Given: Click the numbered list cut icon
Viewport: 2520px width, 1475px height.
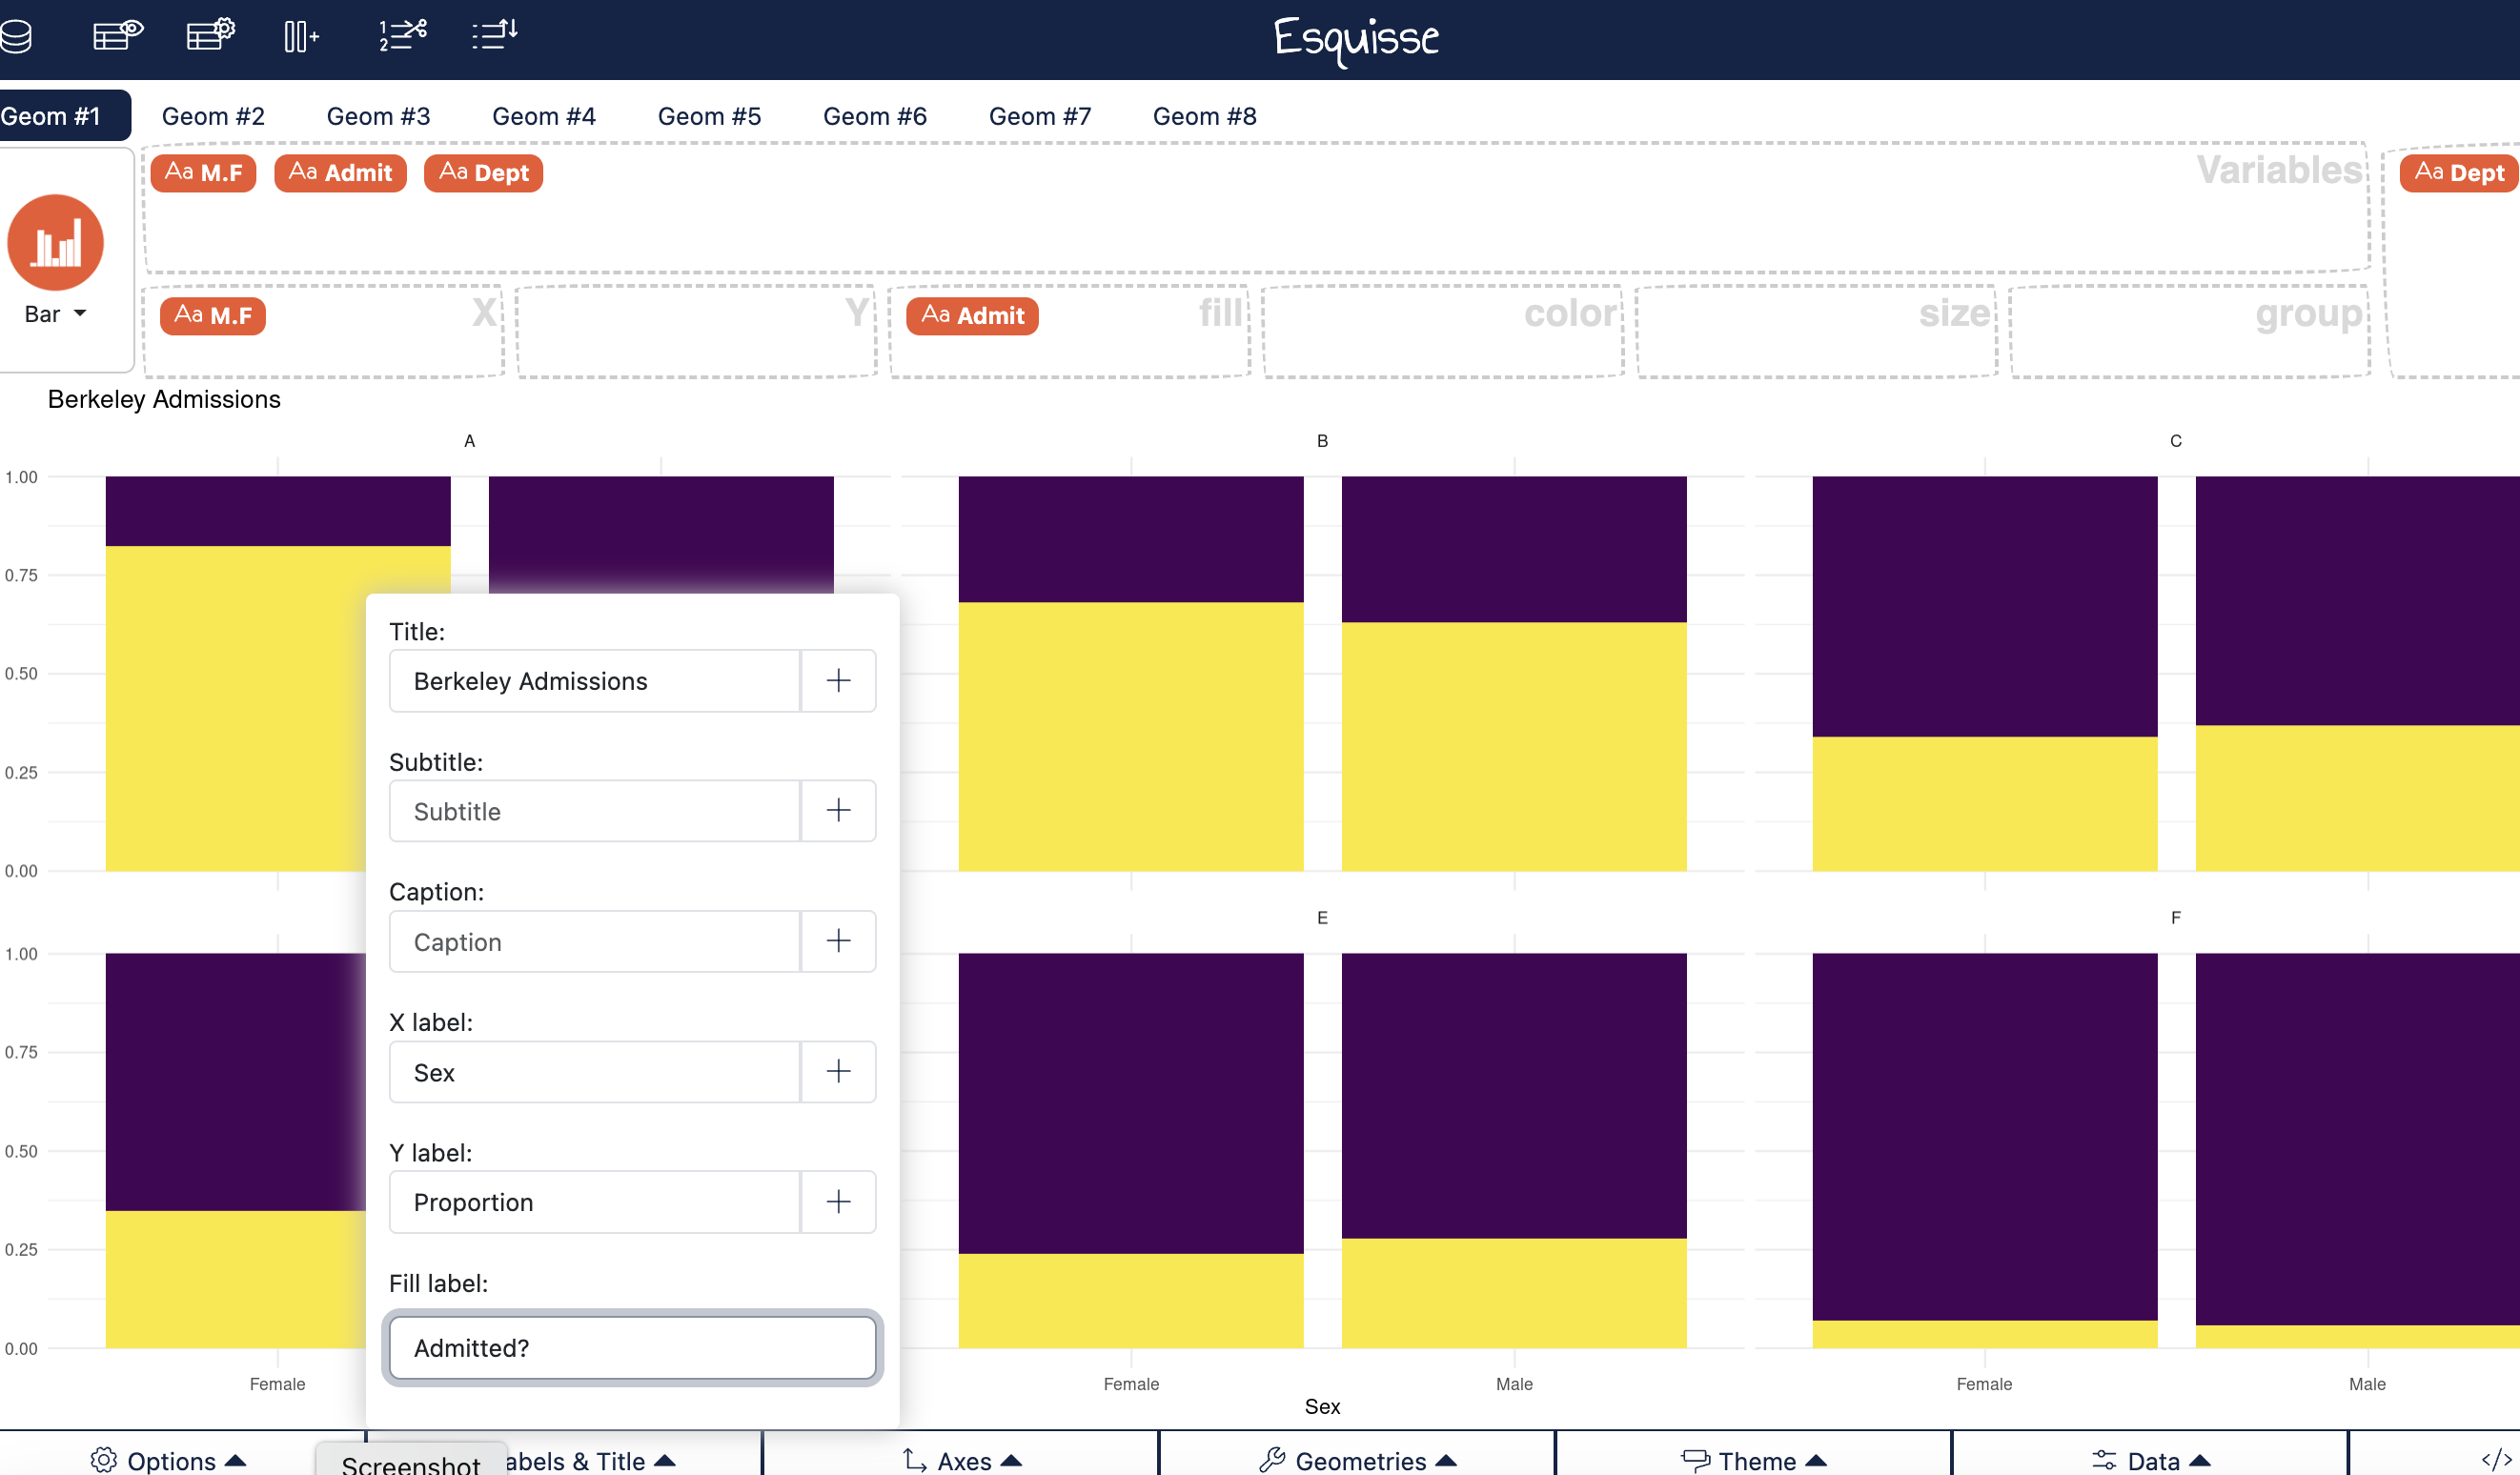Looking at the screenshot, I should click(x=402, y=35).
